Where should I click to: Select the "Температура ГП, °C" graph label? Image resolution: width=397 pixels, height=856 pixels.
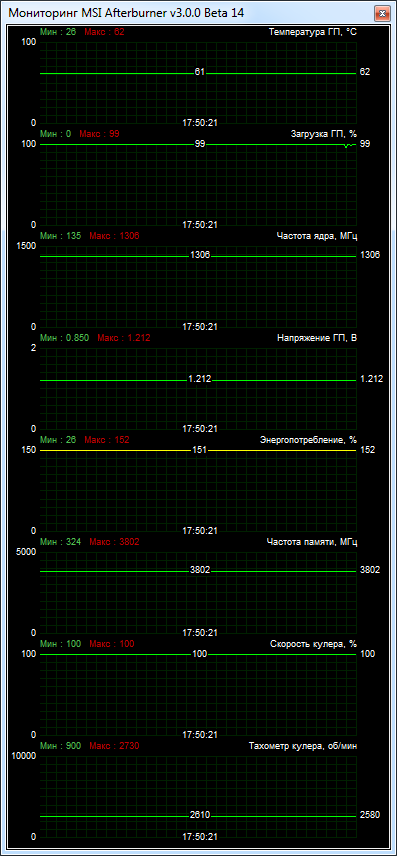coord(313,32)
